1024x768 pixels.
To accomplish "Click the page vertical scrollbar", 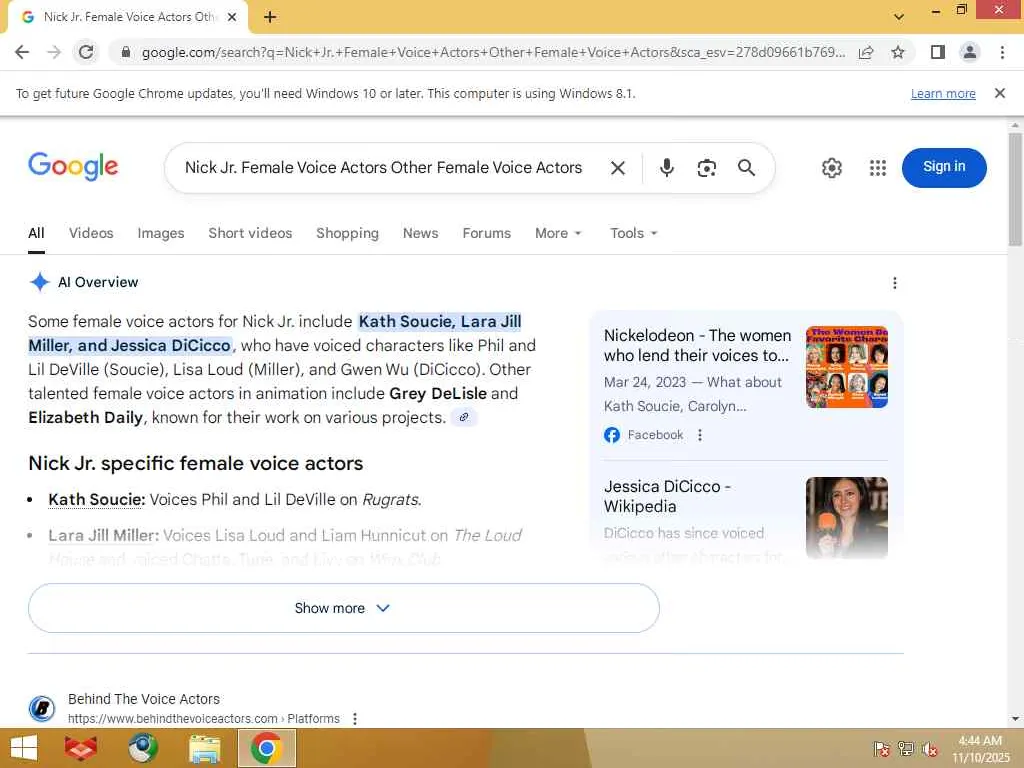I will pyautogui.click(x=1015, y=189).
